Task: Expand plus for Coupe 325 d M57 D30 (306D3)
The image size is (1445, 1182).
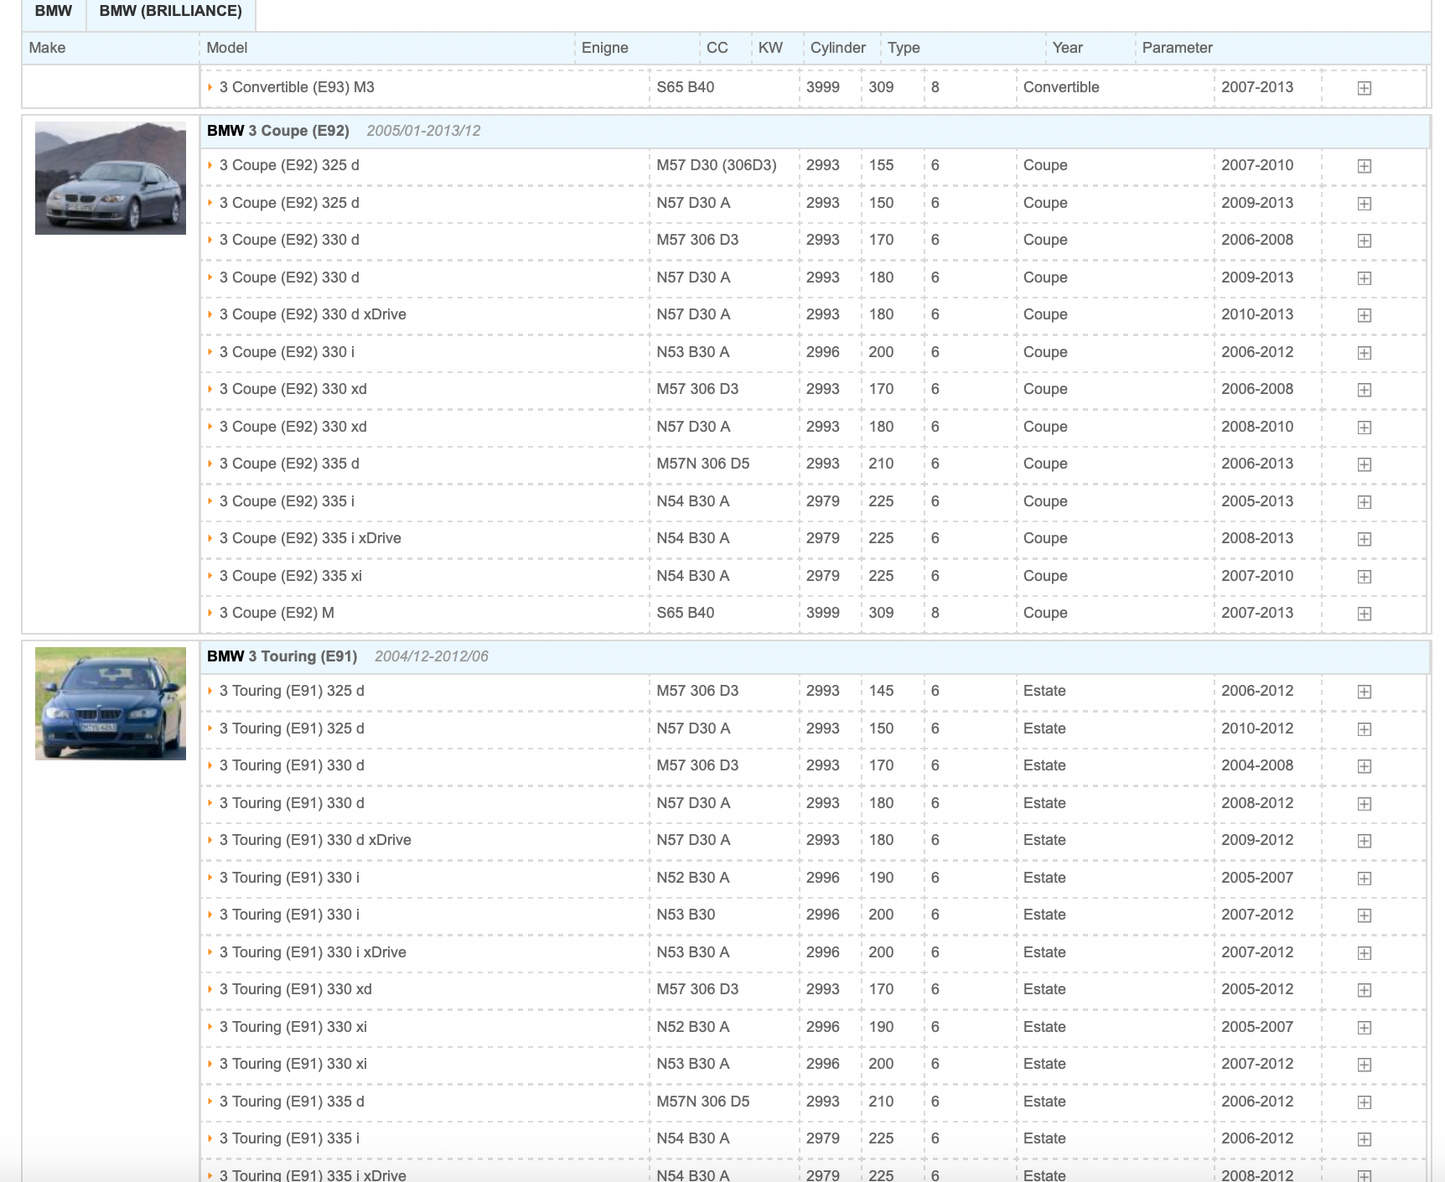Action: (1364, 166)
